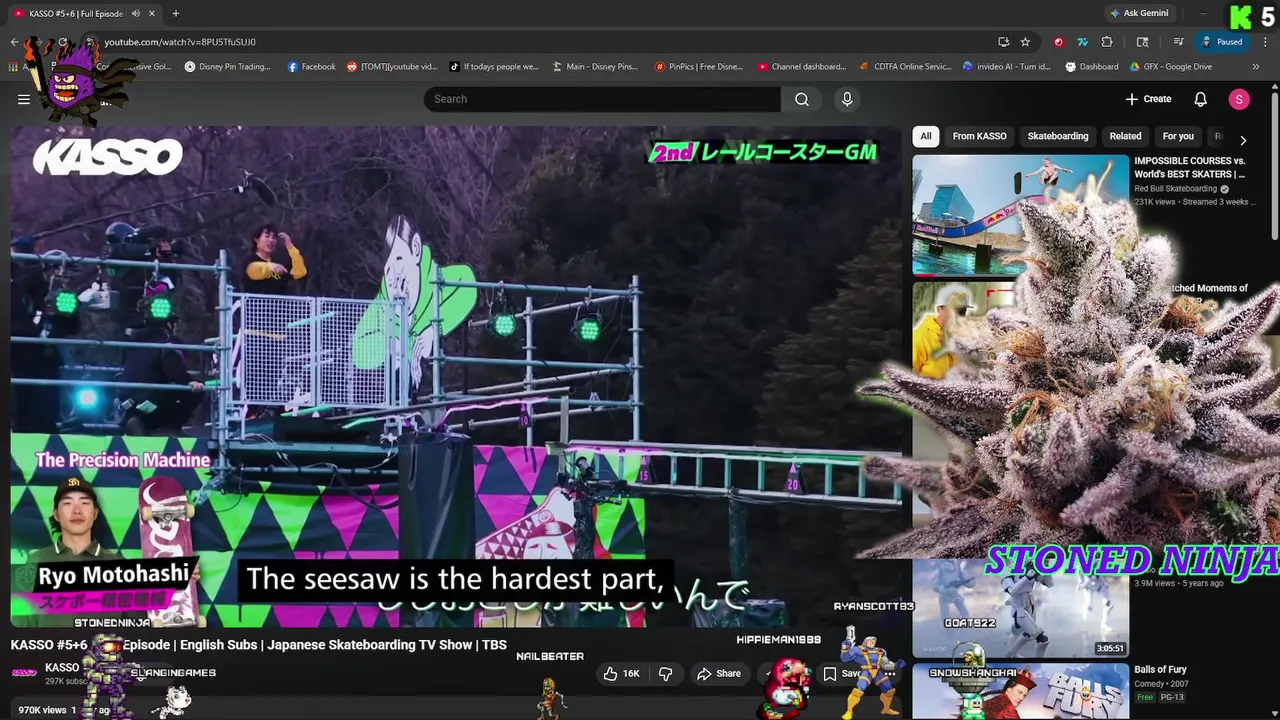The height and width of the screenshot is (720, 1280).
Task: Select the For you filter chip
Action: (1178, 136)
